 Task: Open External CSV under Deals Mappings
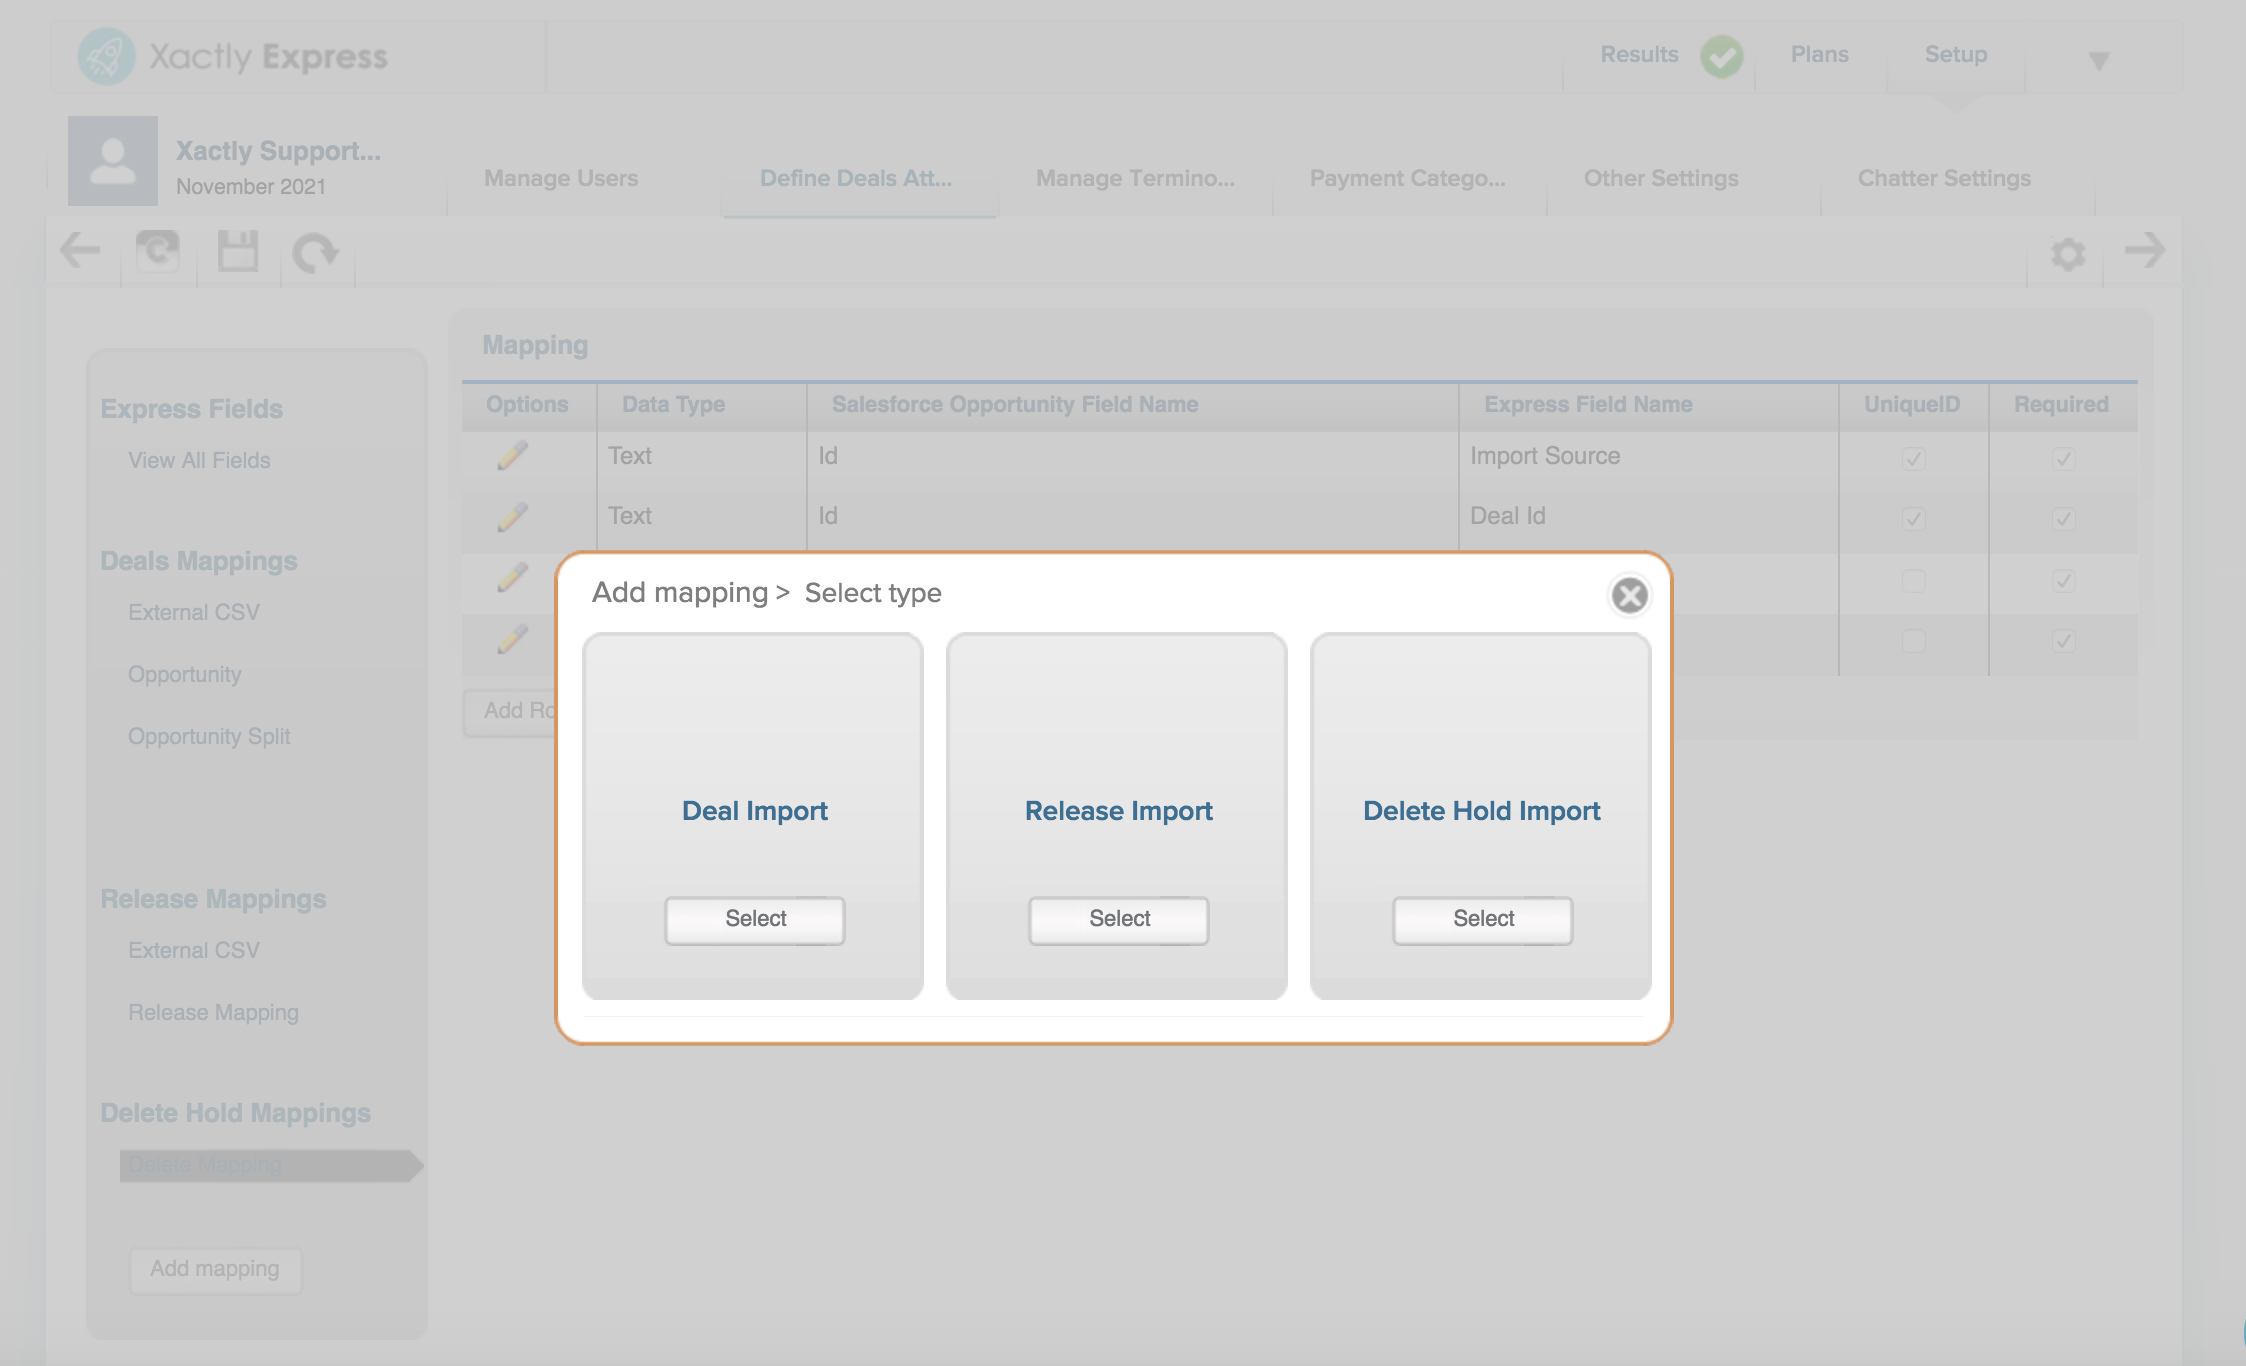tap(194, 612)
